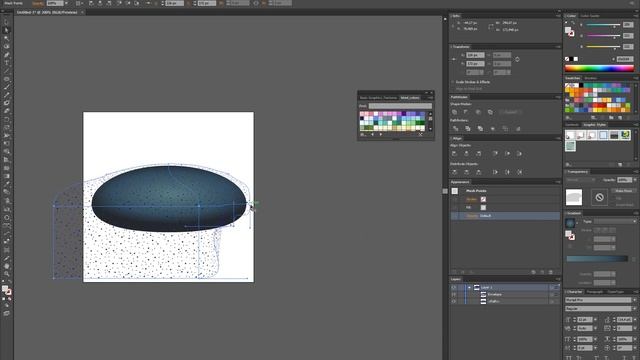Click the cyan slider in Color panel

[x=604, y=25]
